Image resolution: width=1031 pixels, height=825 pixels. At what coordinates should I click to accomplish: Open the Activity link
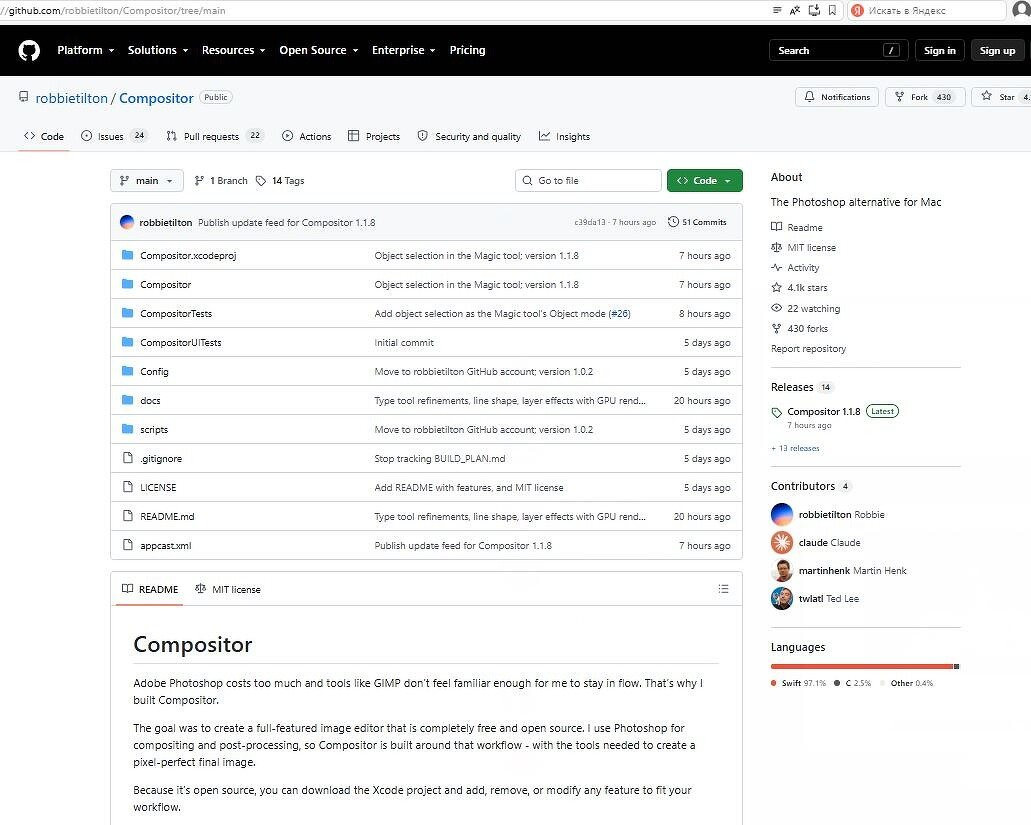pos(795,268)
